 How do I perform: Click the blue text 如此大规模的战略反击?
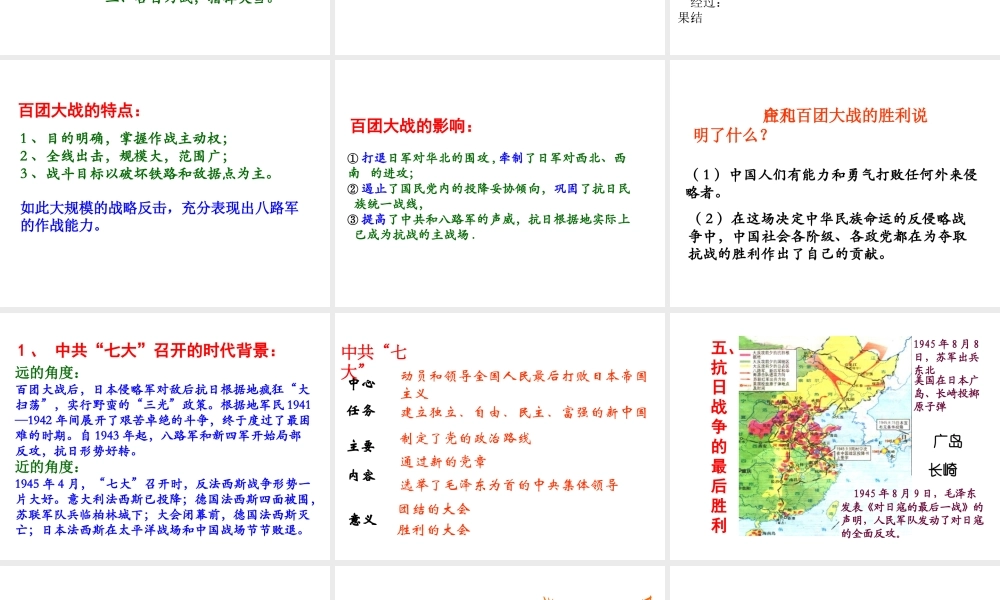(x=159, y=216)
